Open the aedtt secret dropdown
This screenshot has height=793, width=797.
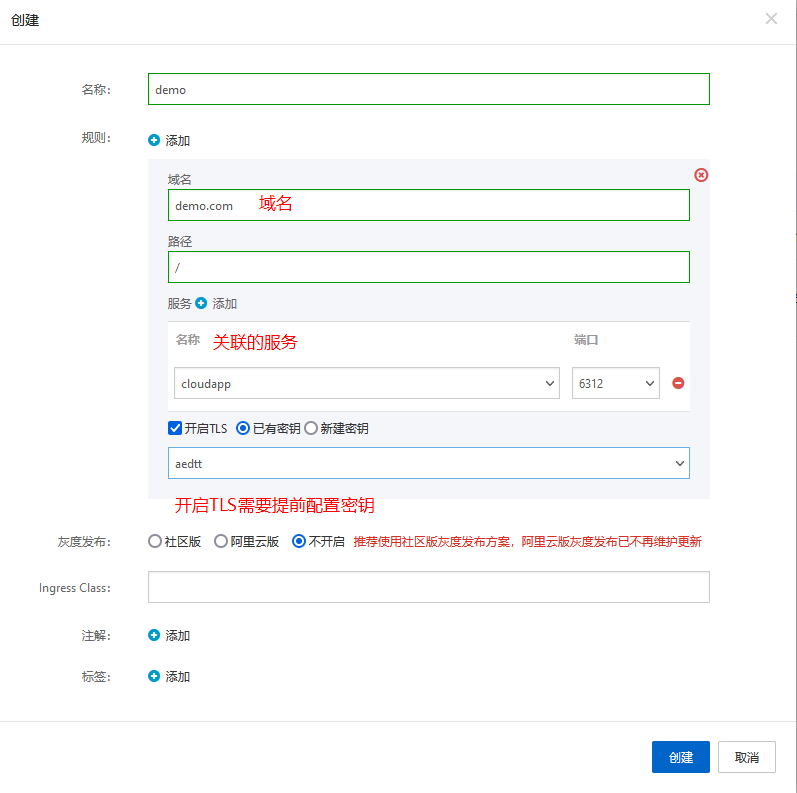tap(428, 463)
